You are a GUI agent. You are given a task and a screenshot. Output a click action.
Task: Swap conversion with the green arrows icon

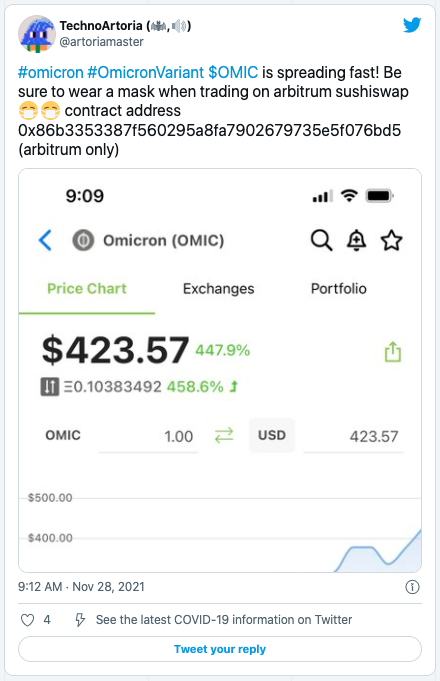tap(224, 435)
